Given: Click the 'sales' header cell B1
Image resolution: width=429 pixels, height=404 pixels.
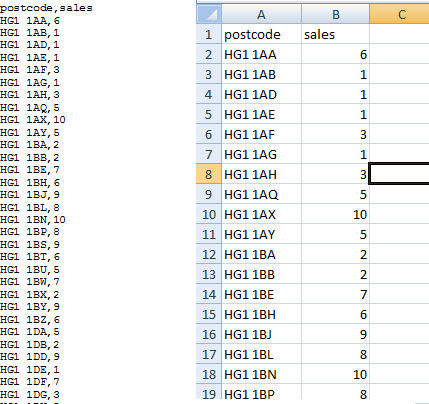Looking at the screenshot, I should 336,34.
